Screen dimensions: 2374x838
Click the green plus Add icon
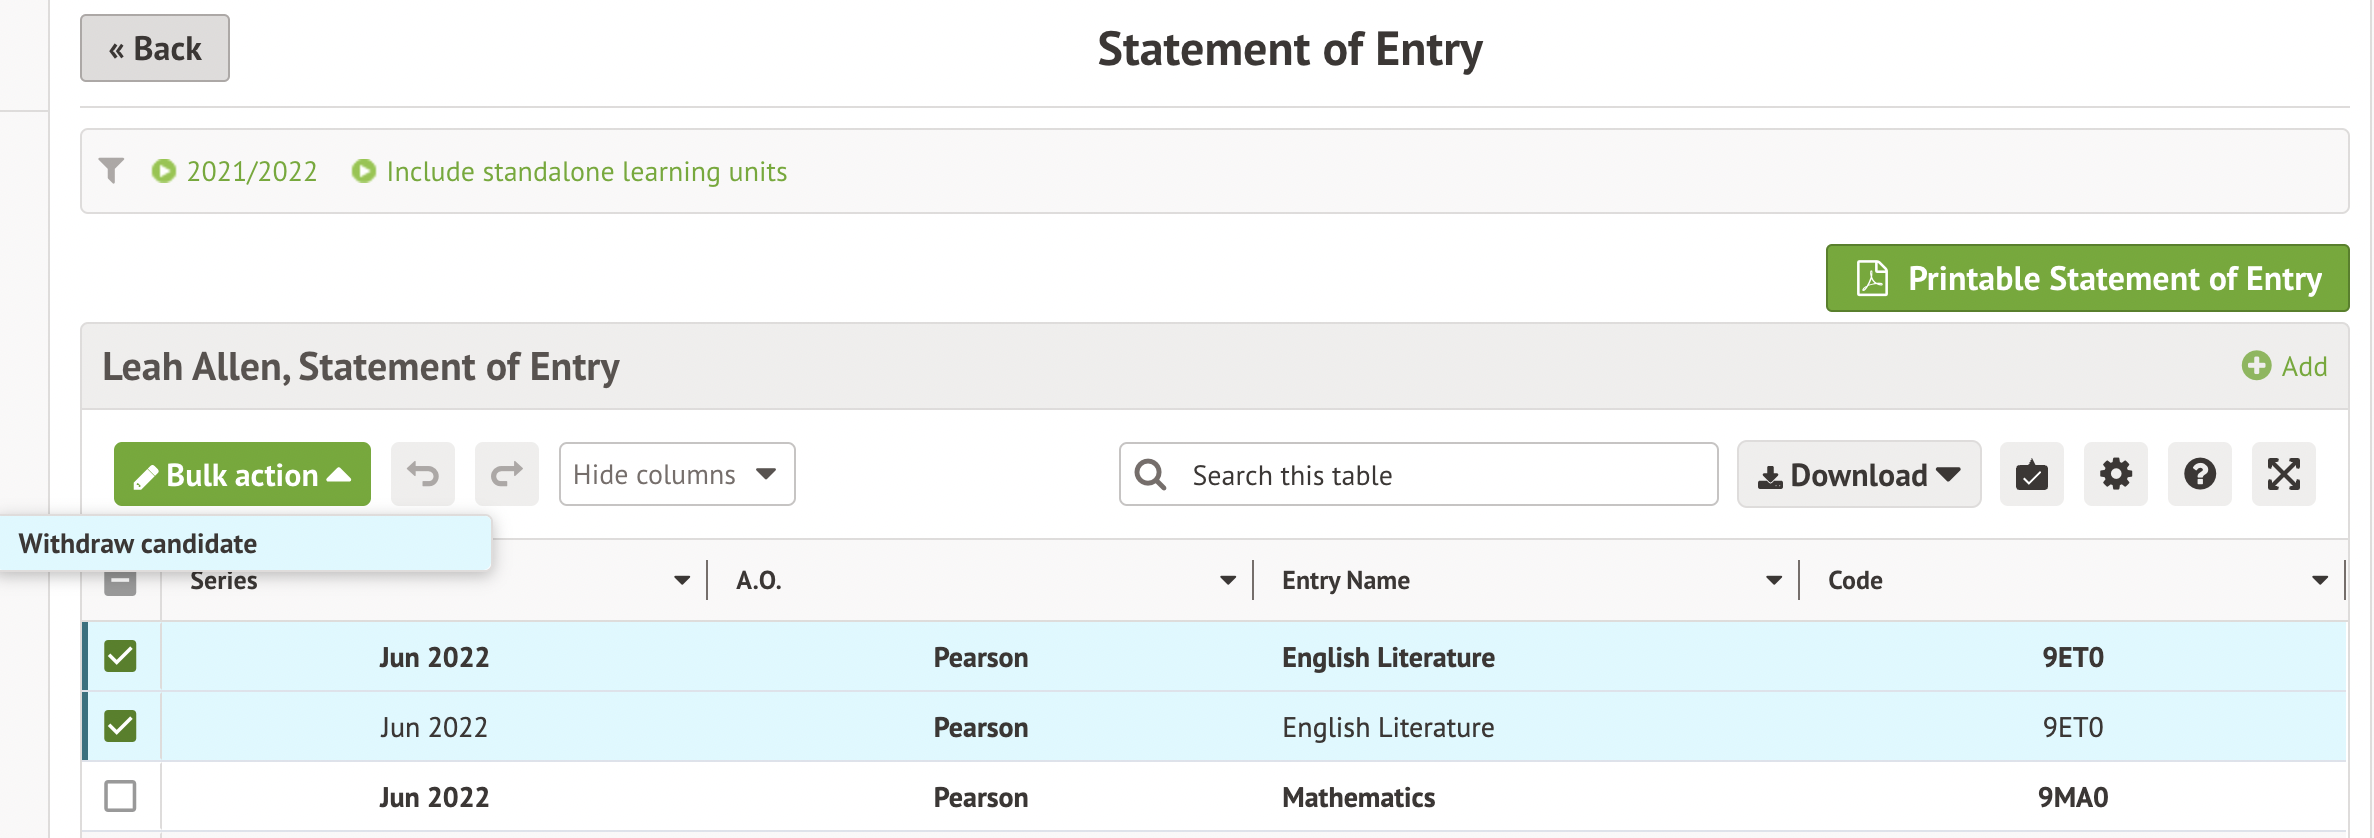(x=2256, y=366)
